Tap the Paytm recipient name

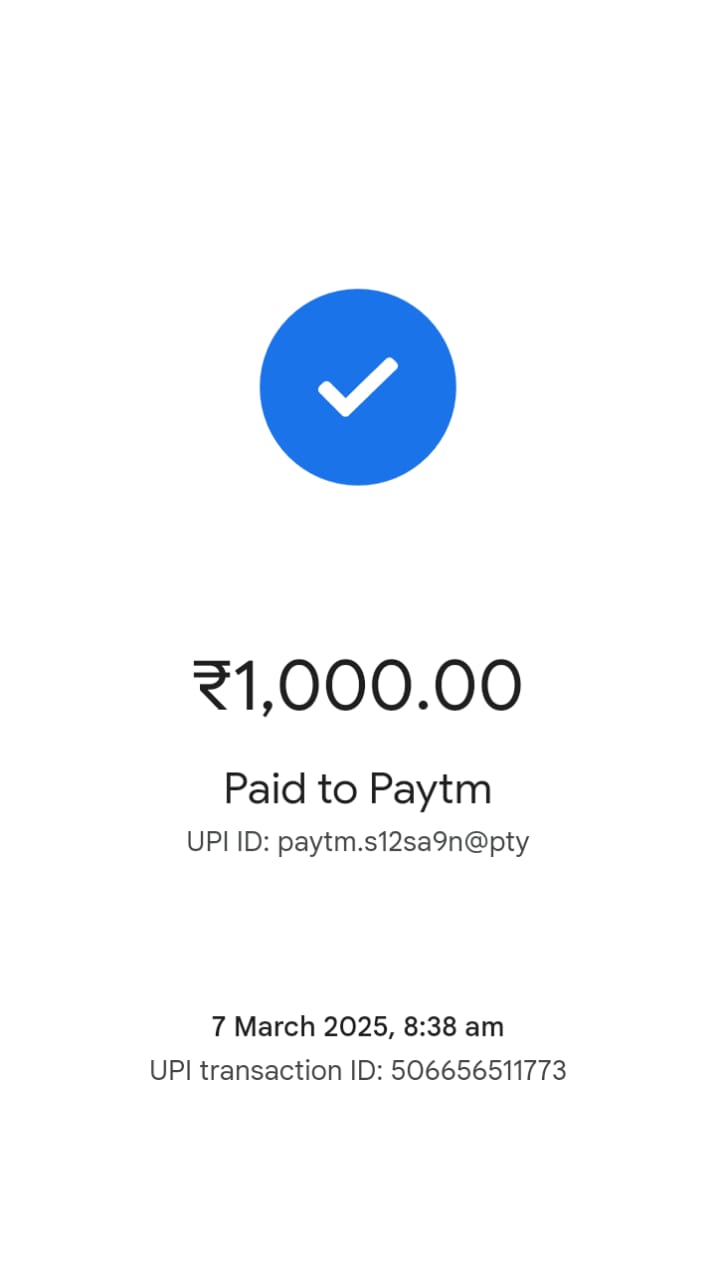(430, 790)
